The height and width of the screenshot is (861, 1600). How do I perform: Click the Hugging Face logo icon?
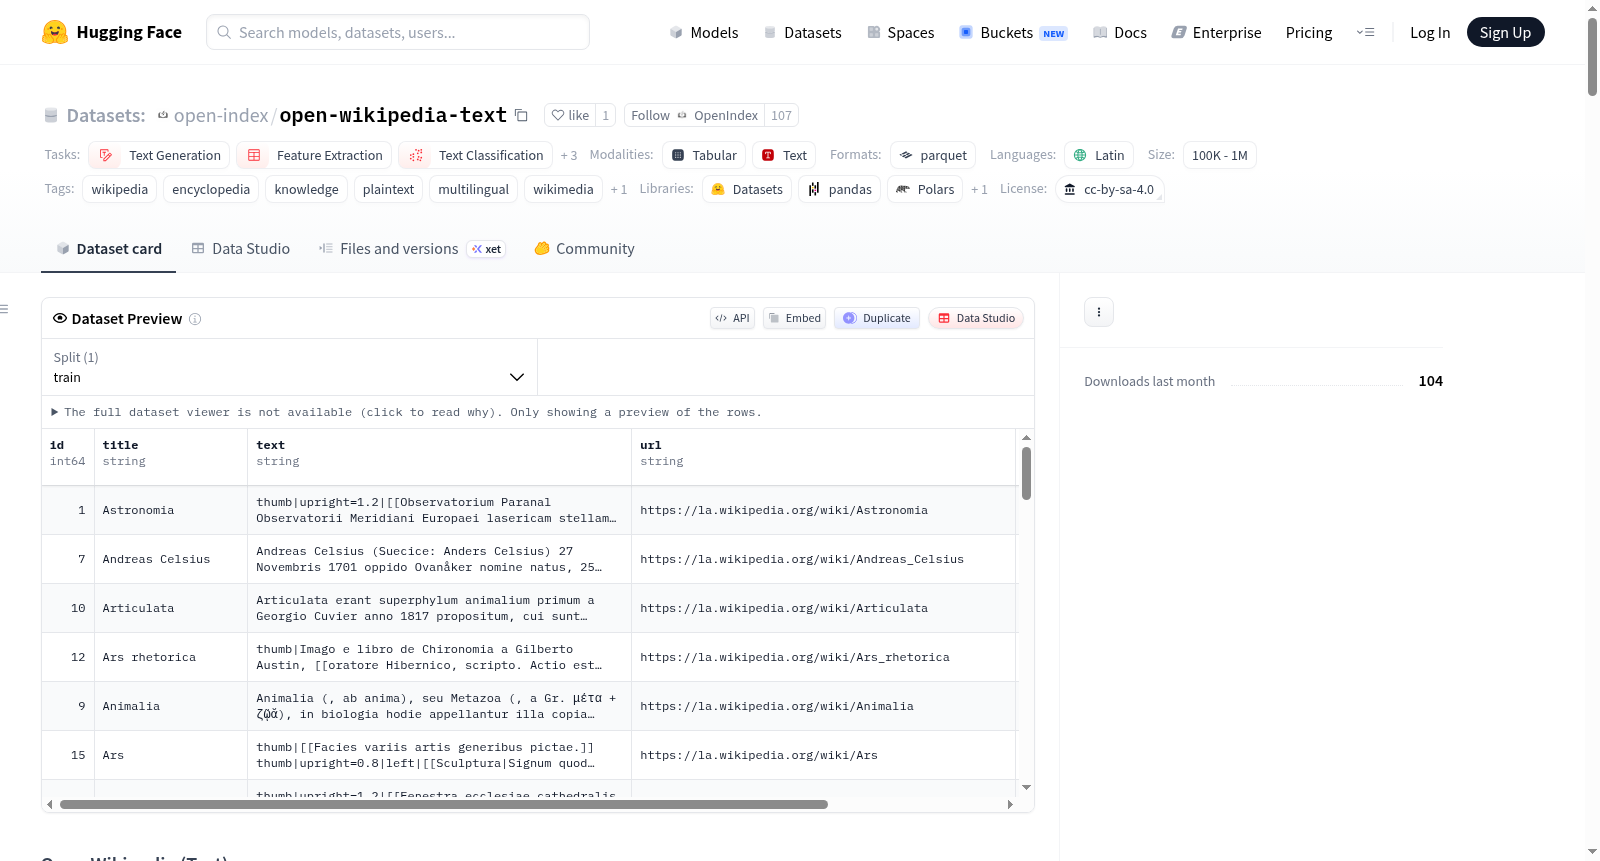[x=55, y=32]
